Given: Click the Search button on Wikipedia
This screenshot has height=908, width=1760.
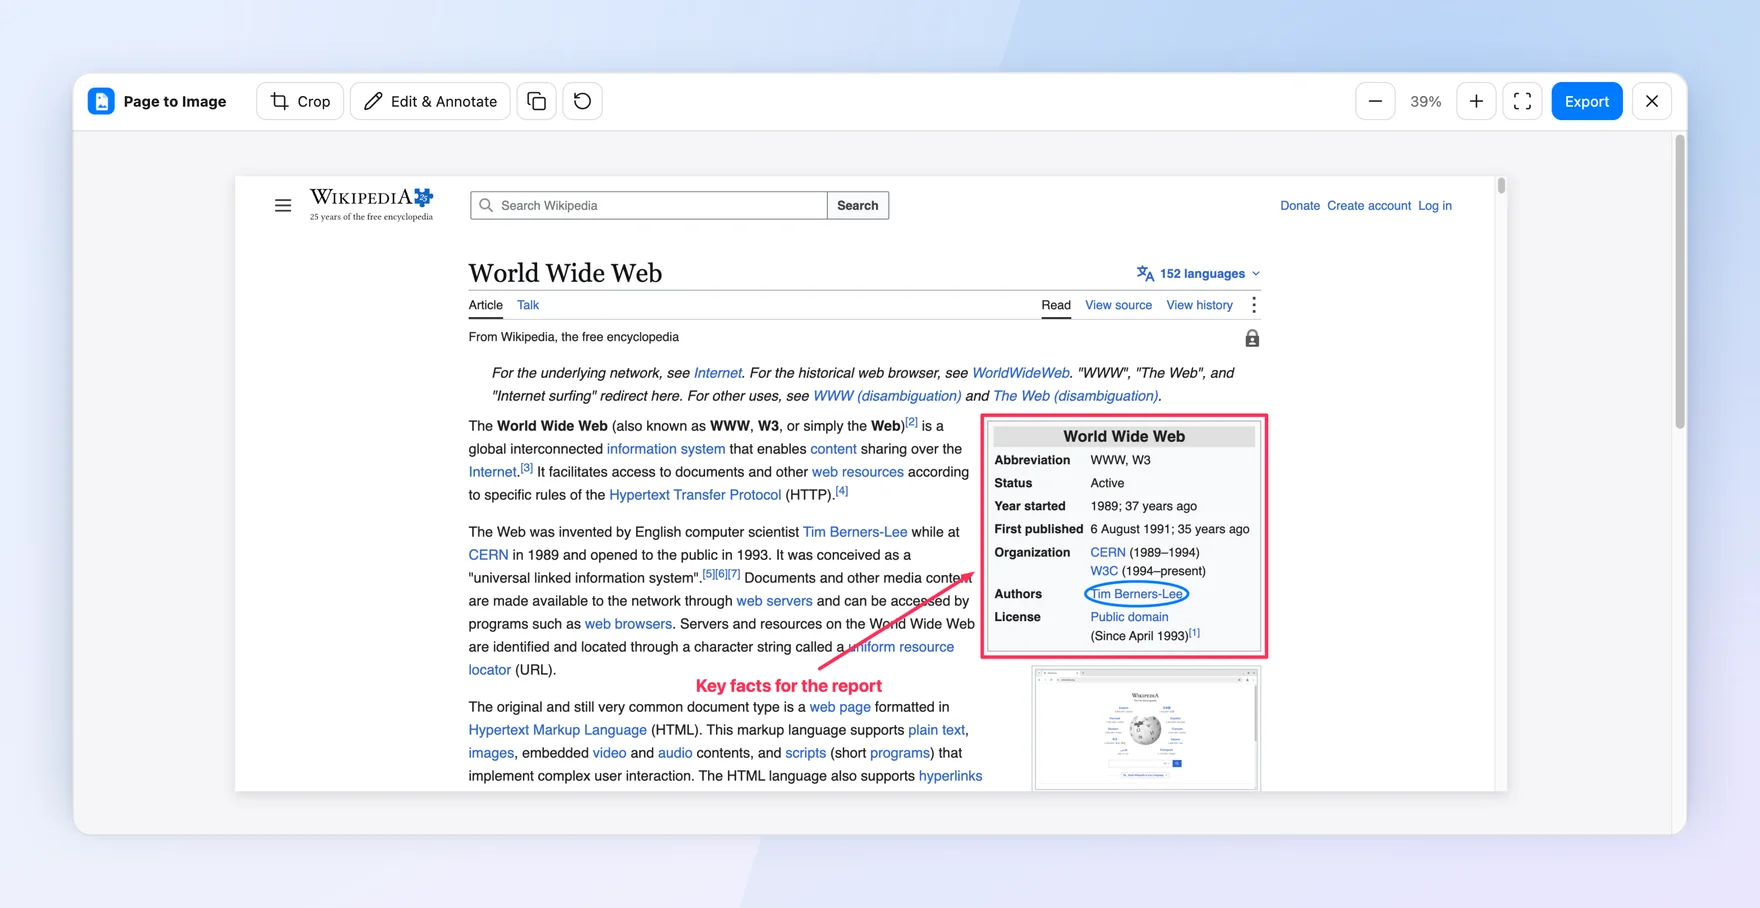Looking at the screenshot, I should (x=858, y=205).
